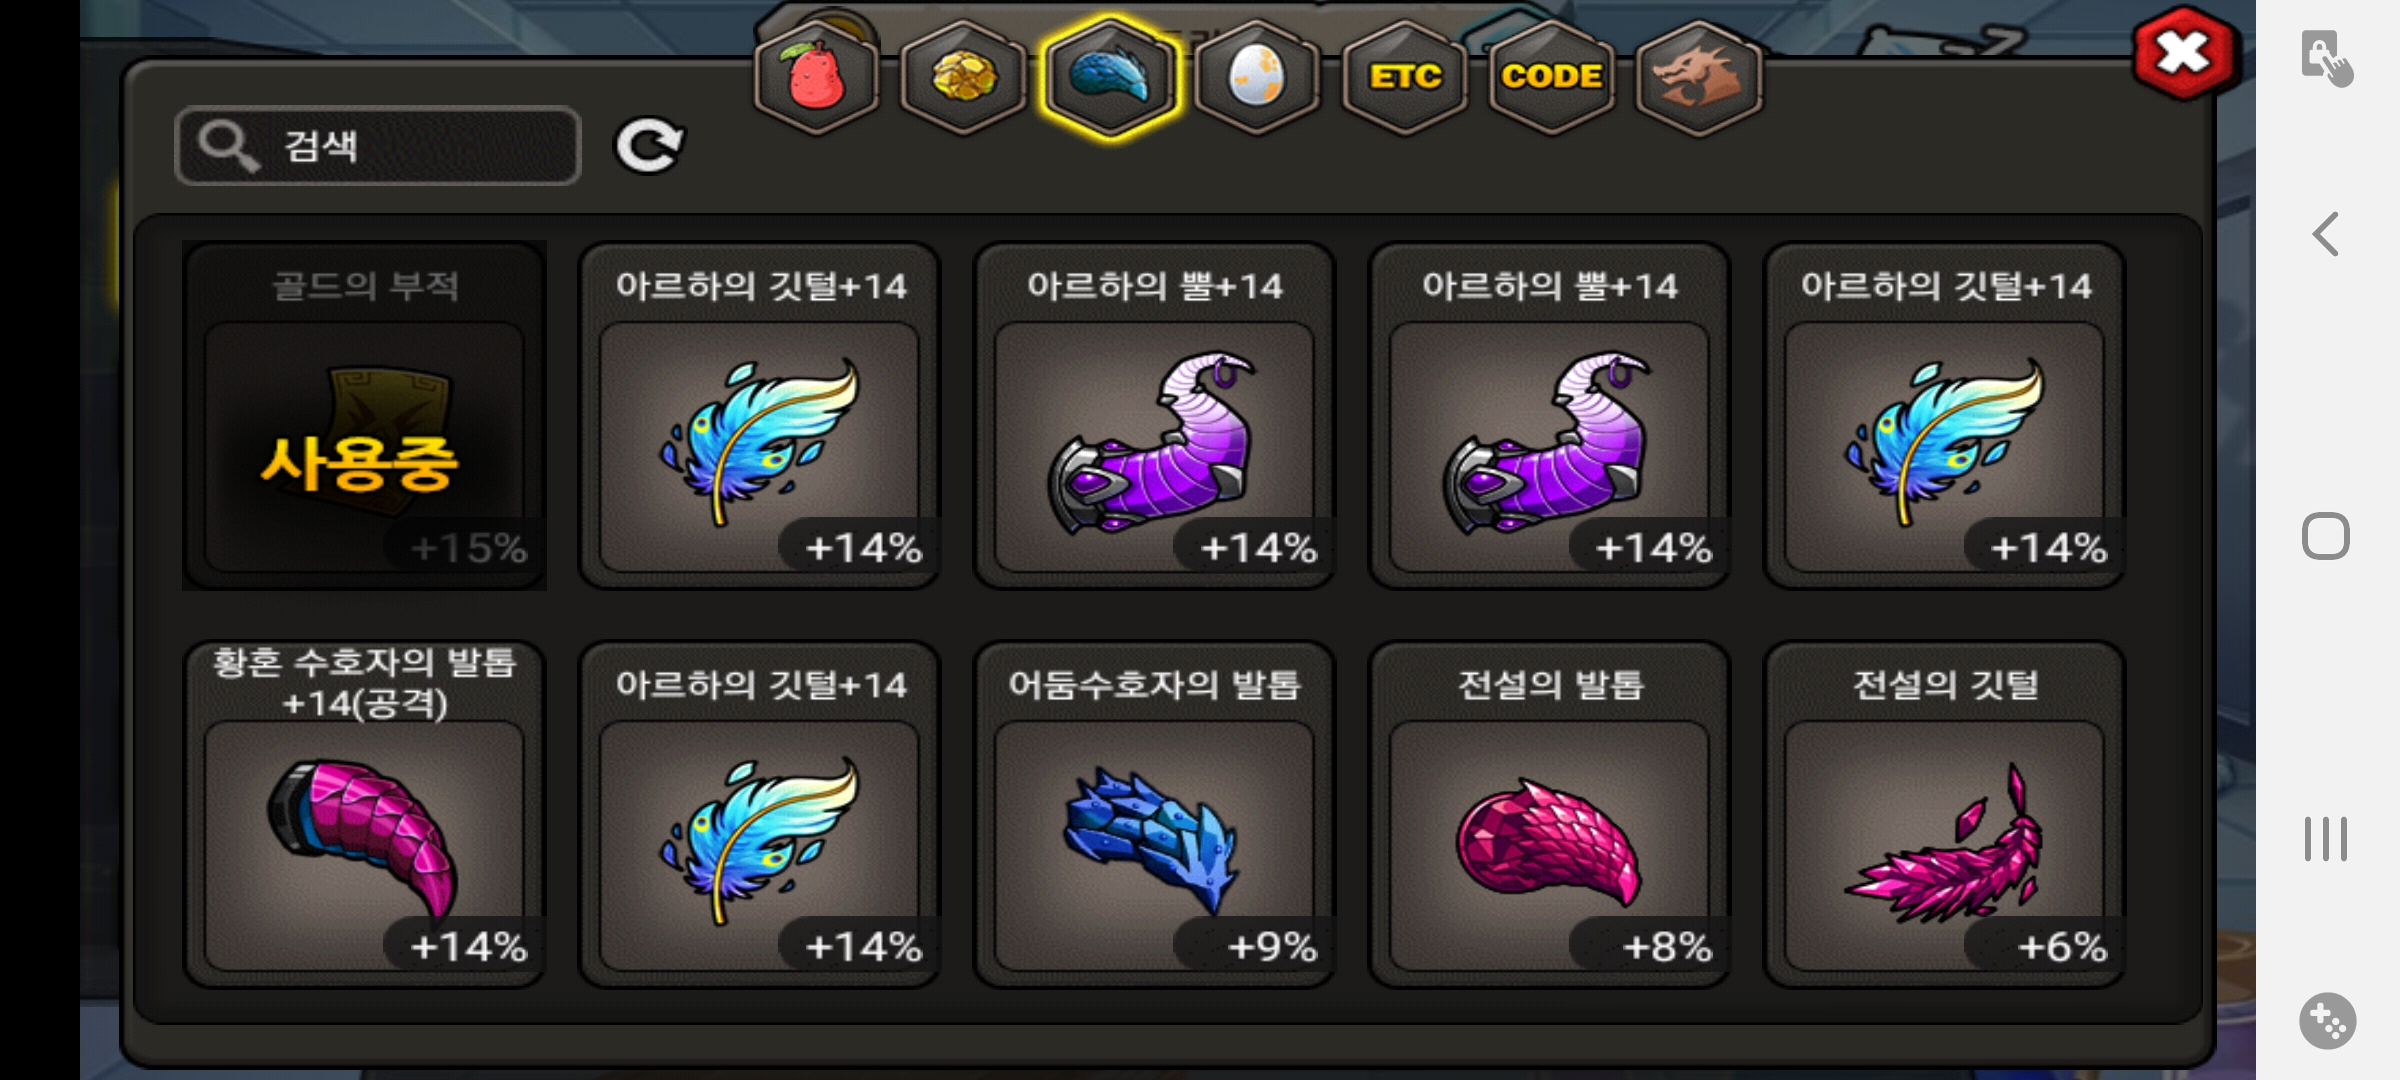Image resolution: width=2400 pixels, height=1080 pixels.
Task: Pick the 어둠수호자의 발톱 blue claw
Action: coord(1154,814)
